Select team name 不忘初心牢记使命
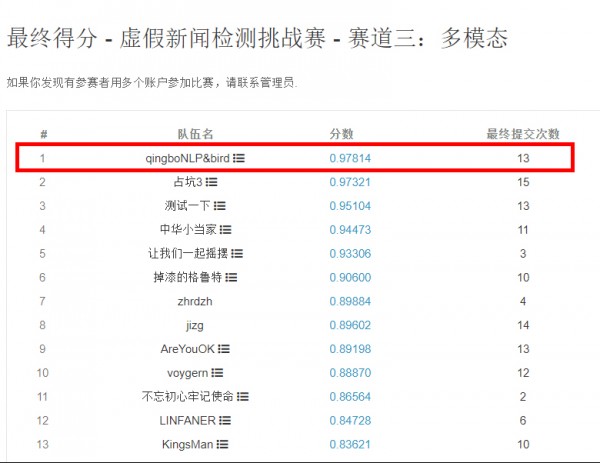Screen dimensions: 600x463 188,397
